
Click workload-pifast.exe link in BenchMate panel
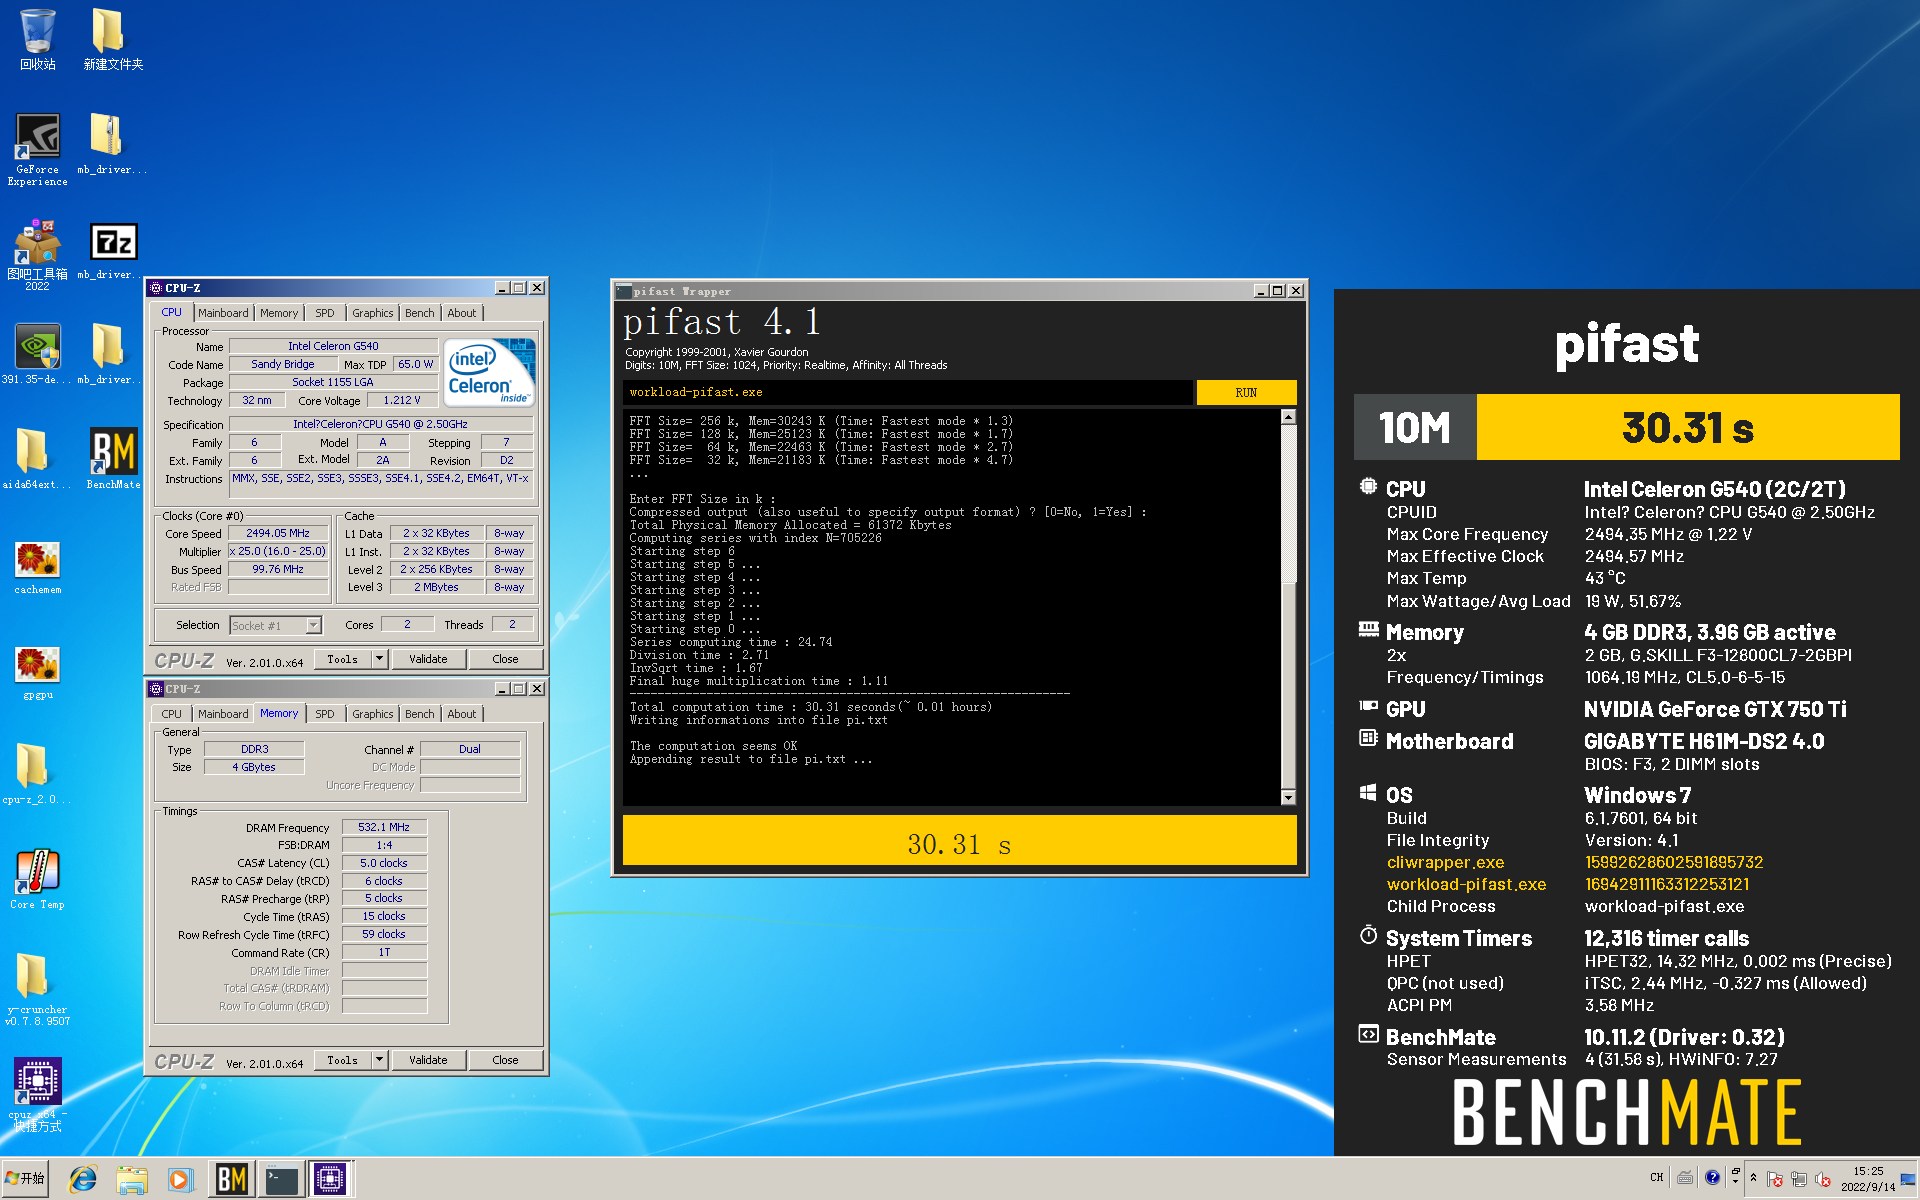[1466, 884]
